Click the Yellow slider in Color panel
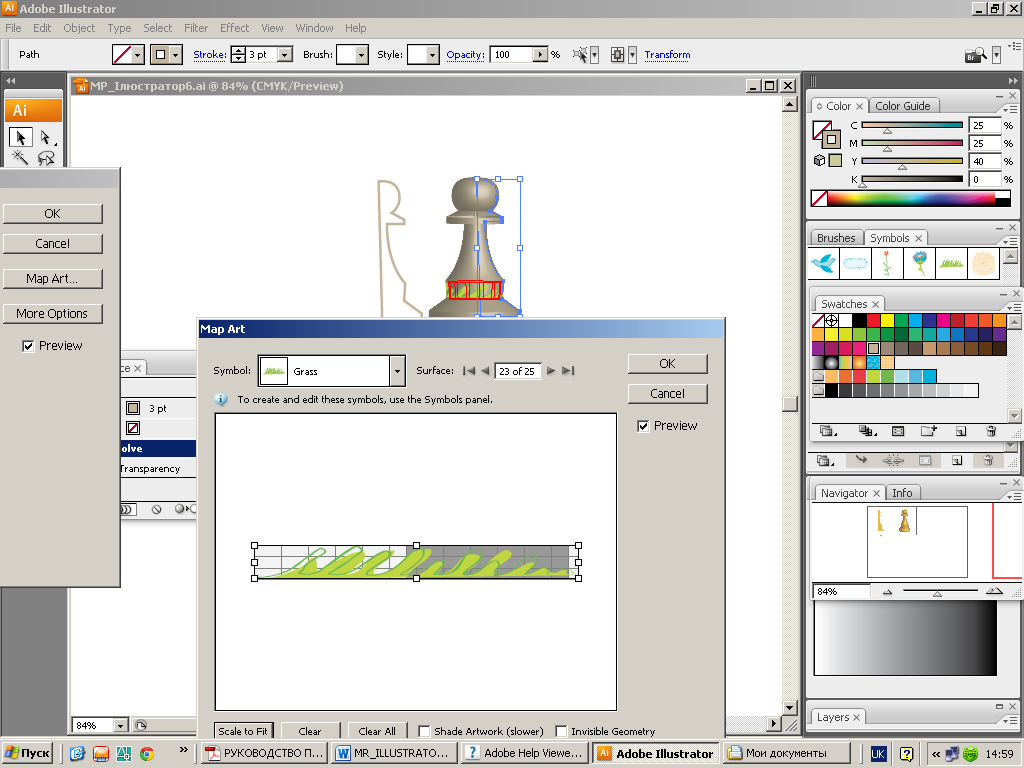 [x=912, y=161]
